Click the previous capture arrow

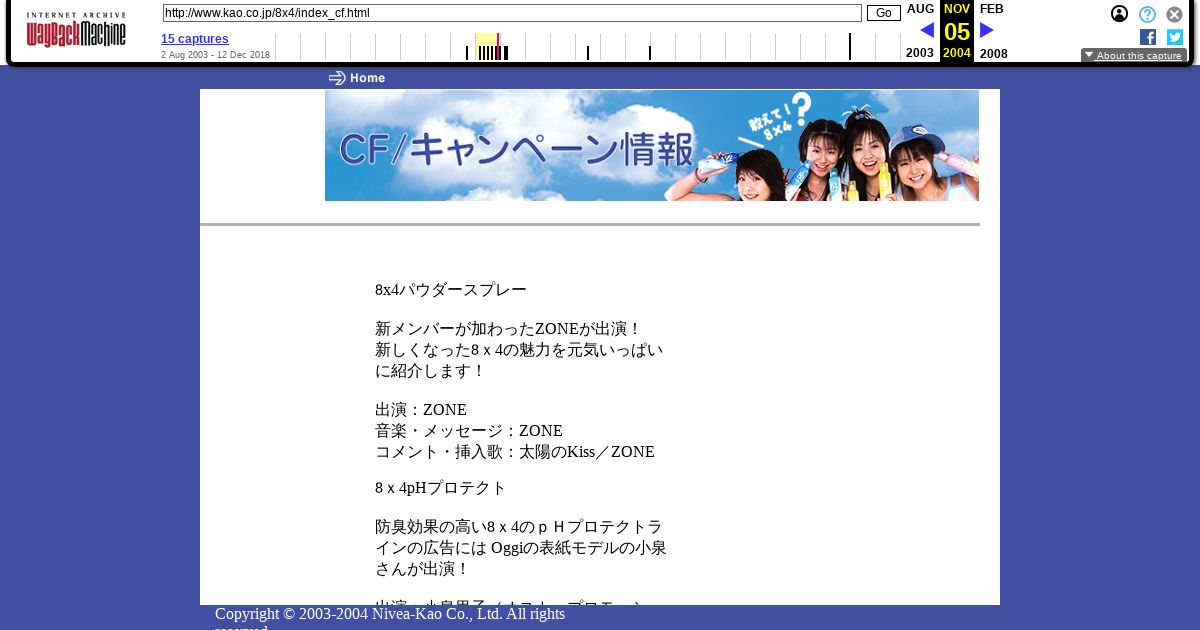point(927,30)
